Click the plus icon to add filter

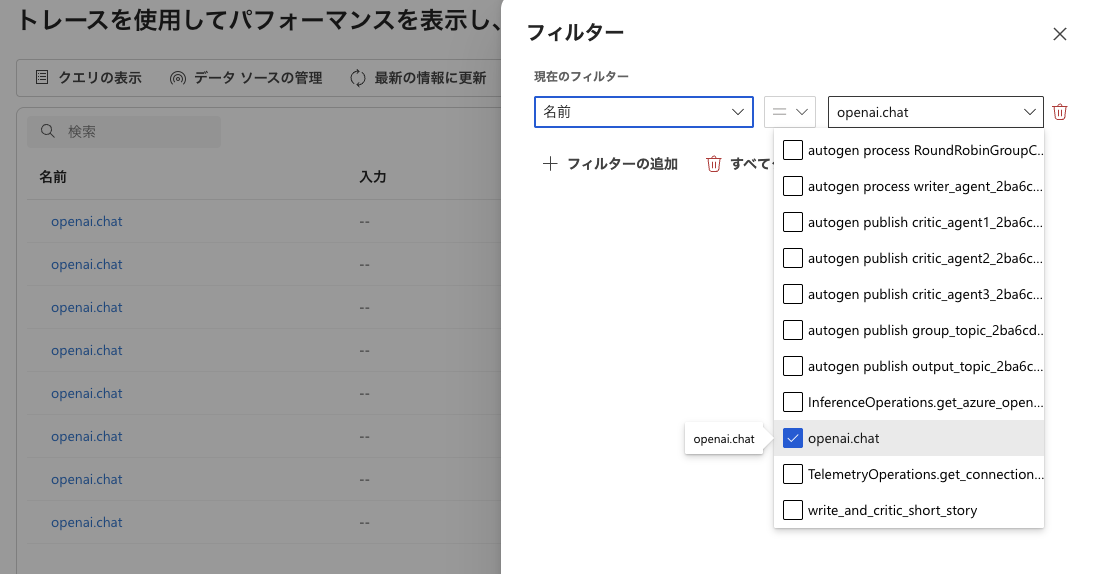549,164
